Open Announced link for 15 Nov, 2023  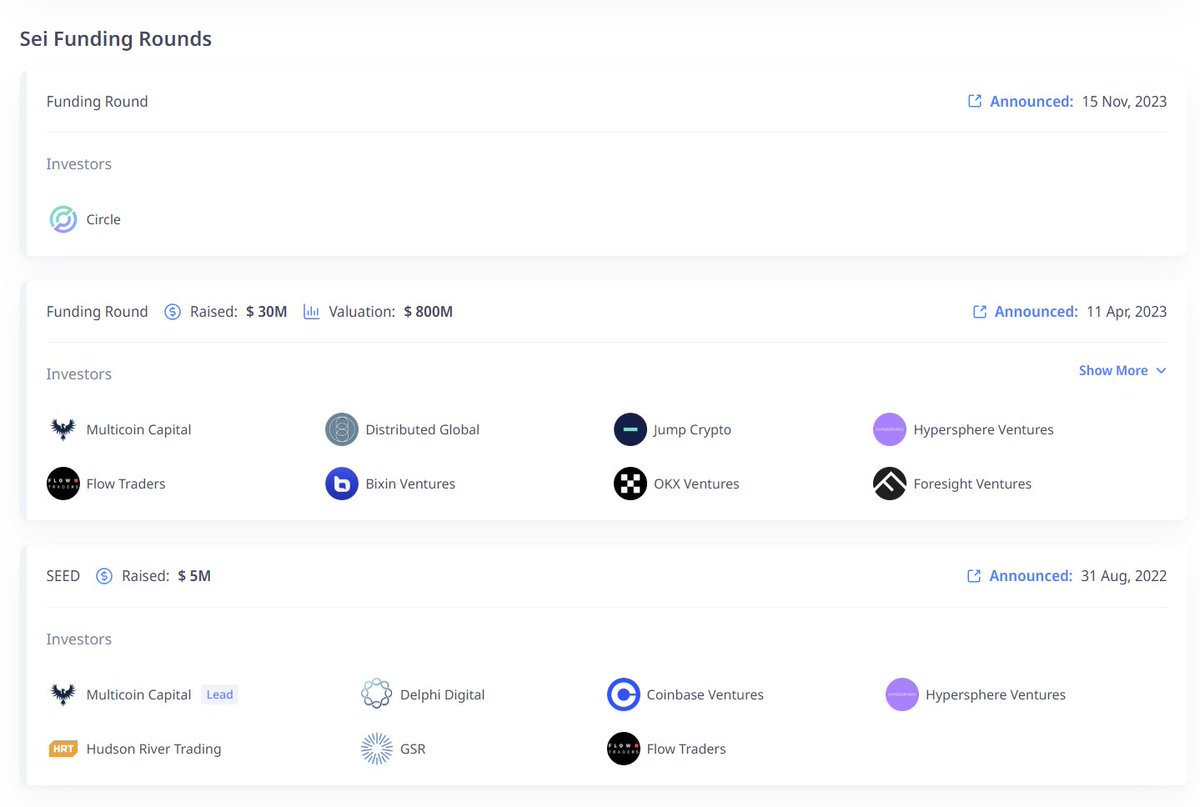coord(1031,101)
